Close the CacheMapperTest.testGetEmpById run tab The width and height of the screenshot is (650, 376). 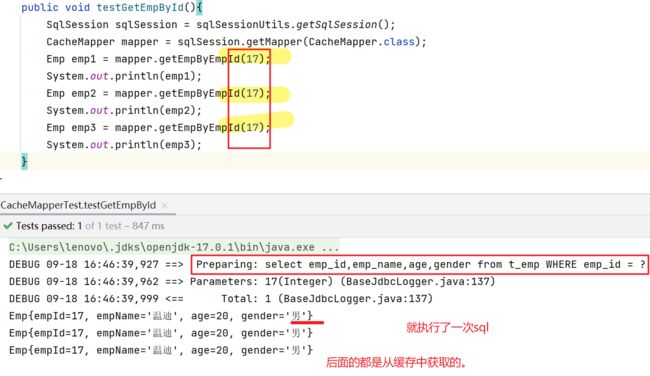(165, 205)
